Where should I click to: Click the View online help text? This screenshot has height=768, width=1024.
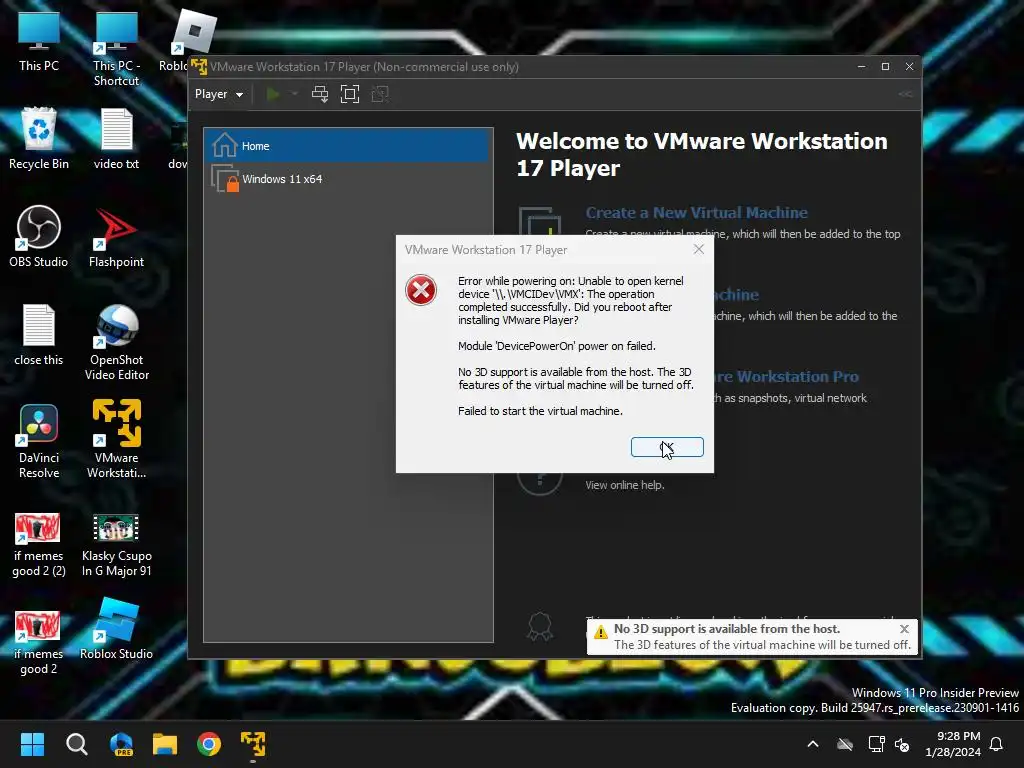coord(624,485)
